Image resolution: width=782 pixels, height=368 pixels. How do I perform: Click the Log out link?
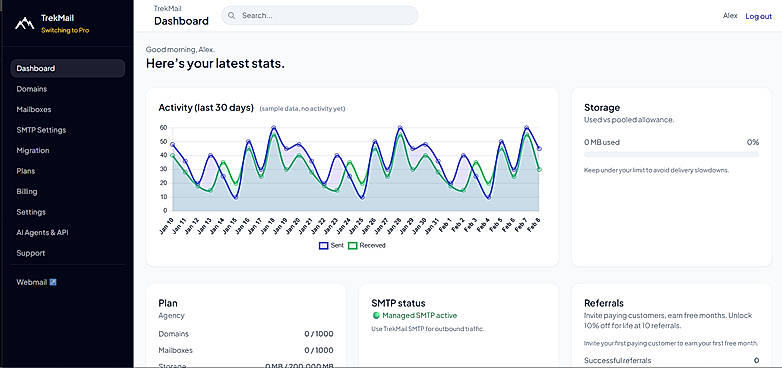coord(759,16)
